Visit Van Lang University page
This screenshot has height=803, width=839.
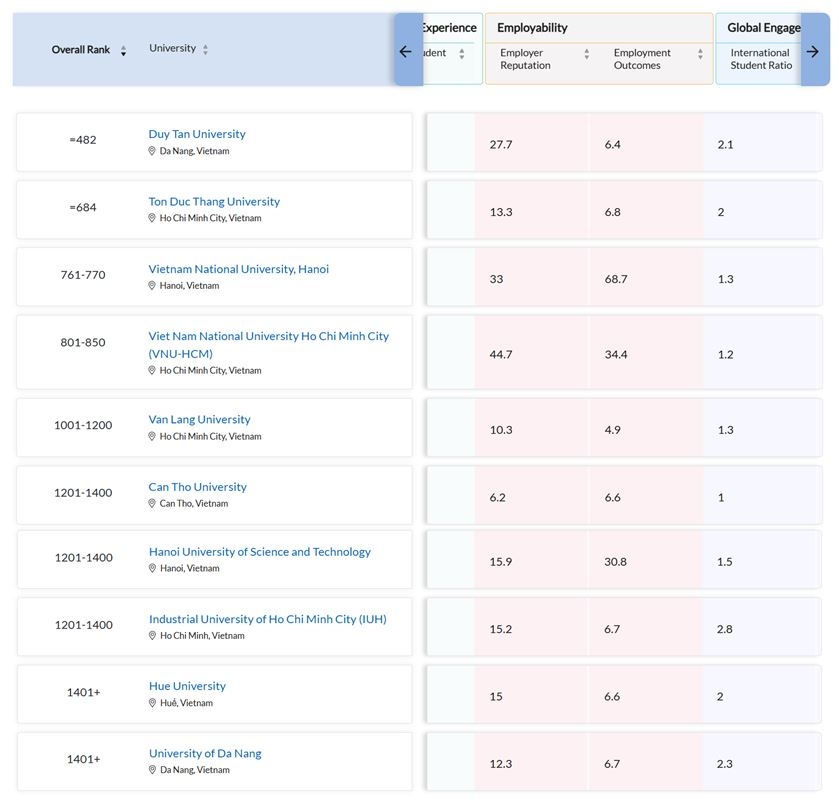(x=199, y=419)
